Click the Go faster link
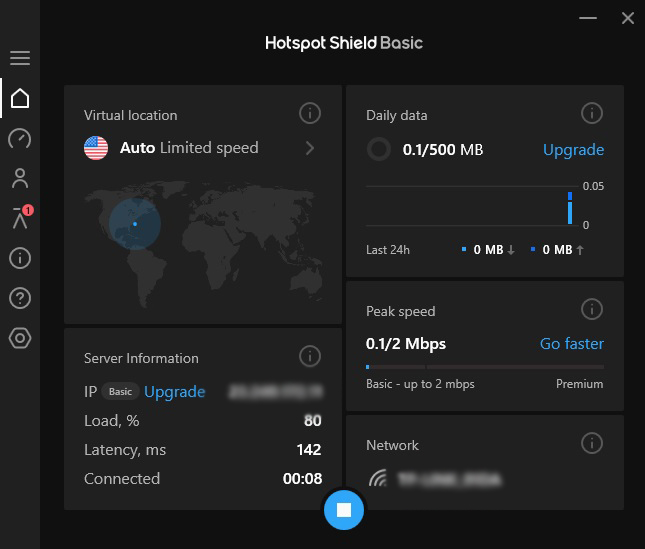This screenshot has width=645, height=549. pos(571,344)
